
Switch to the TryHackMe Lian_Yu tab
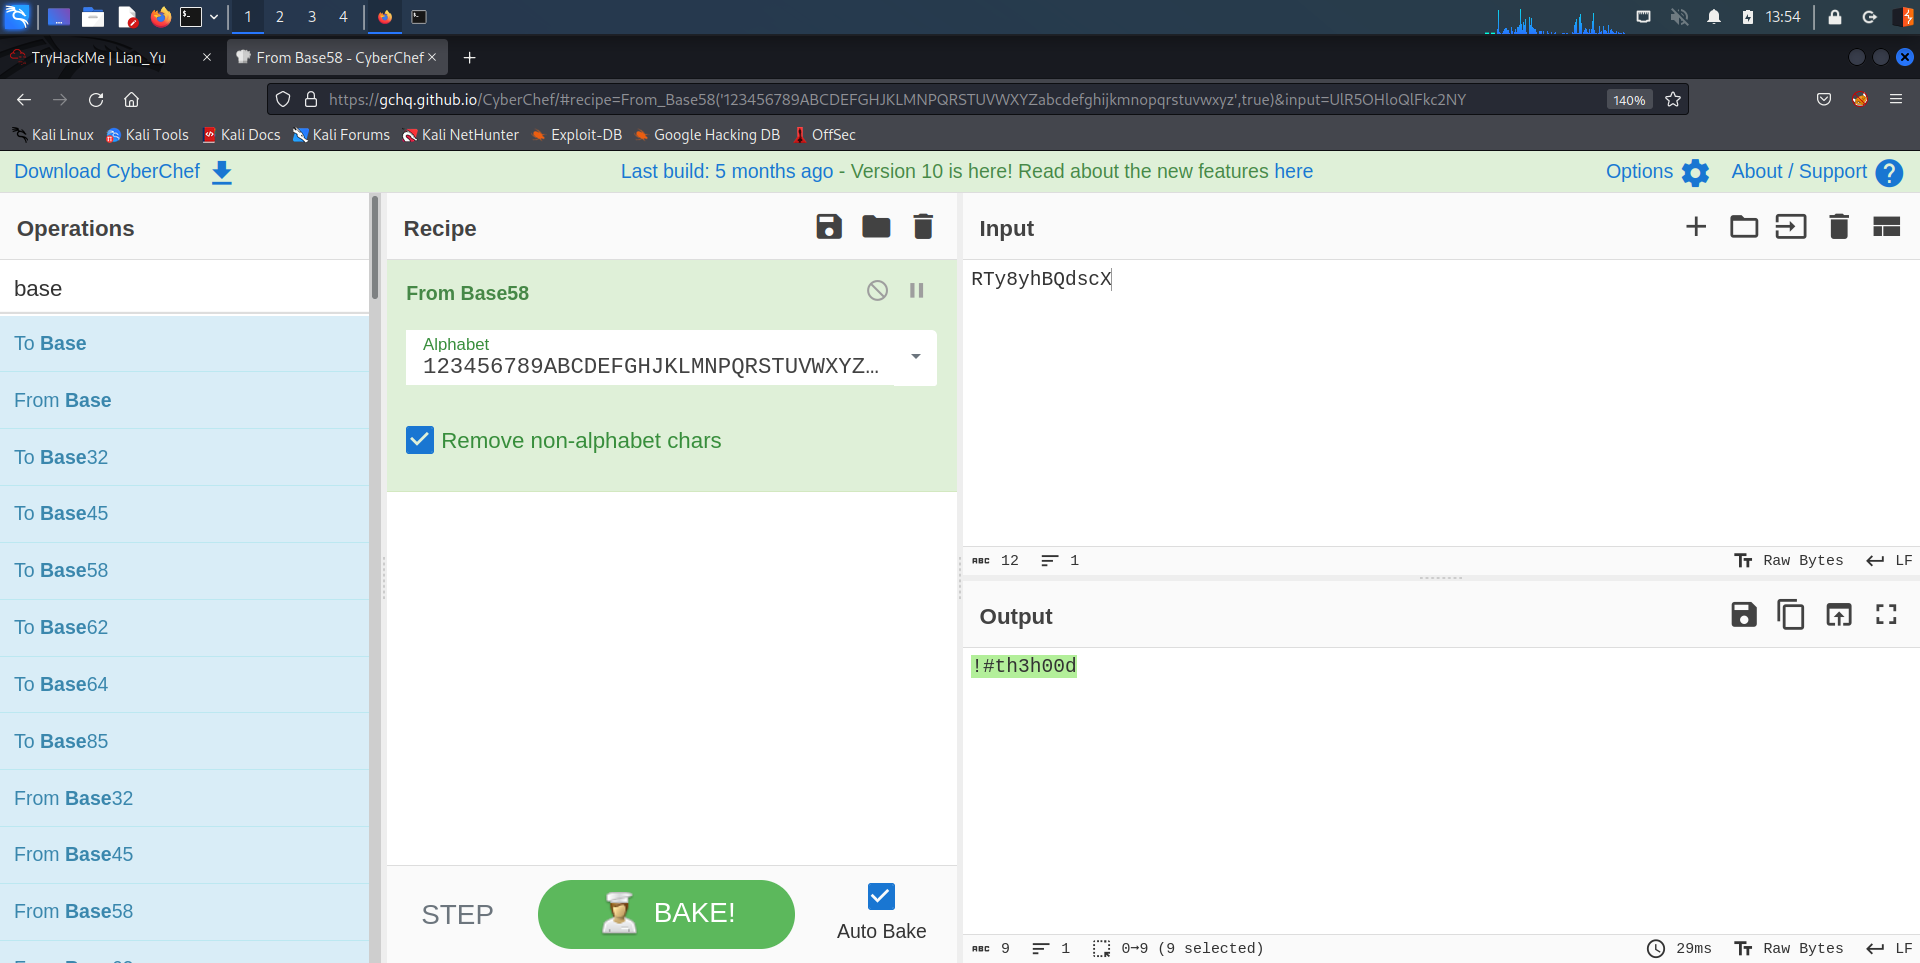click(x=100, y=58)
